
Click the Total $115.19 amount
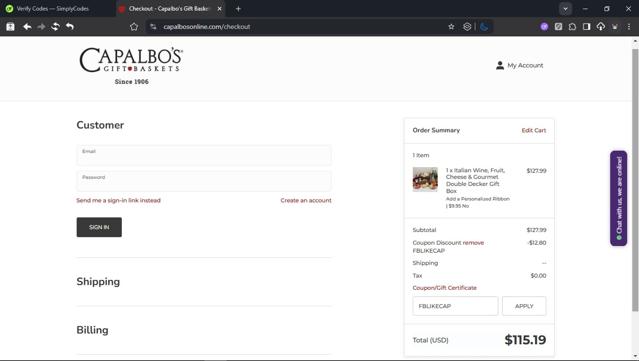coord(525,340)
